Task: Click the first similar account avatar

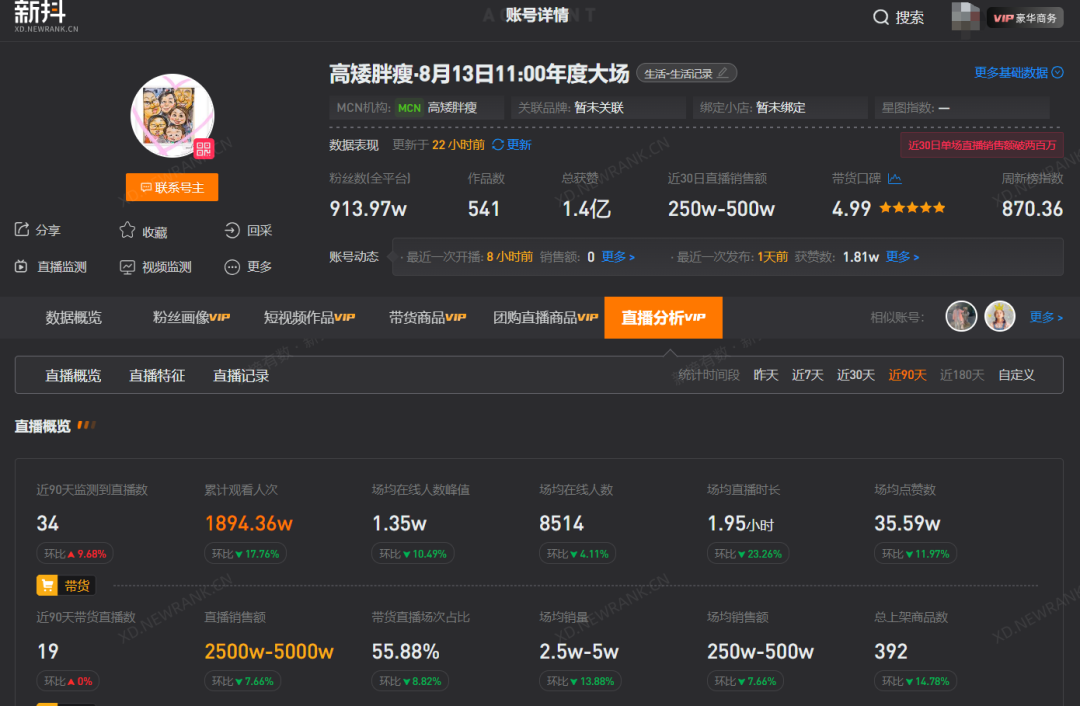Action: point(961,317)
